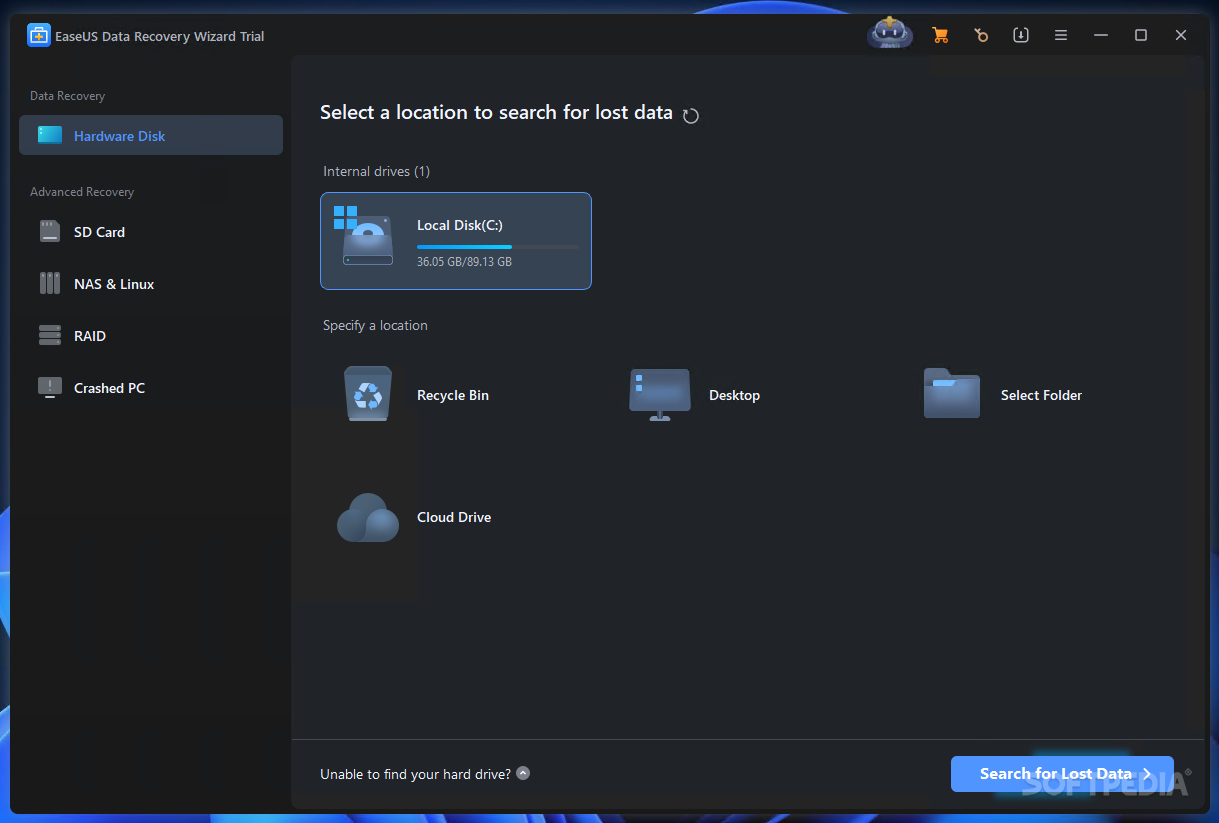Click 'Unable to find your hard drive?' text
The image size is (1219, 823).
pos(415,774)
